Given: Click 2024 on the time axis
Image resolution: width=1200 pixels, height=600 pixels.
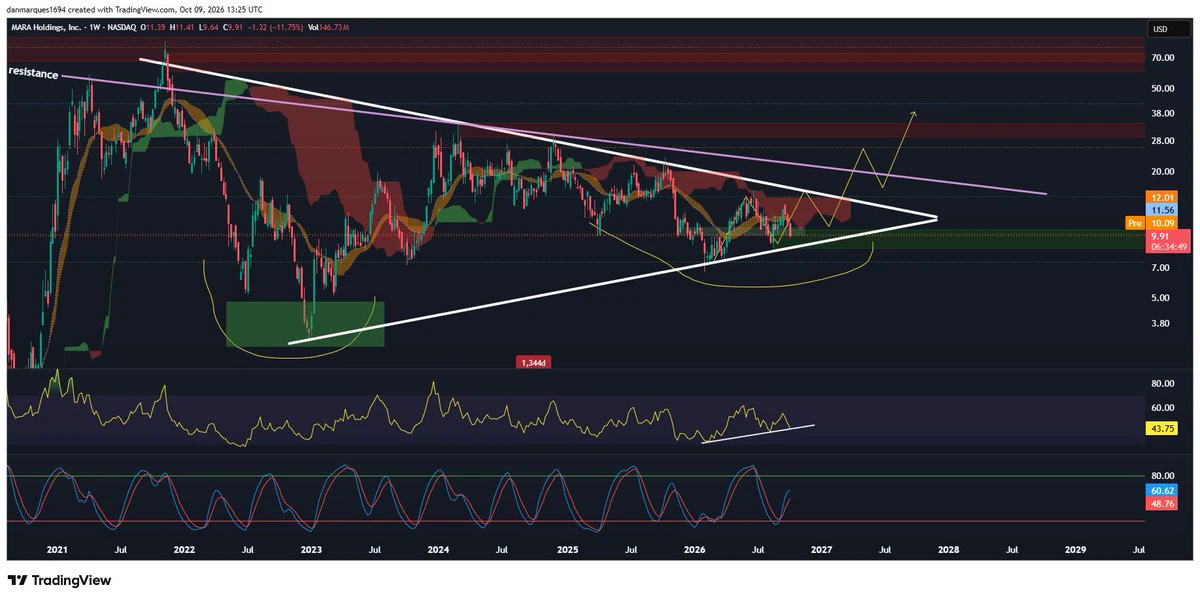Looking at the screenshot, I should (438, 550).
